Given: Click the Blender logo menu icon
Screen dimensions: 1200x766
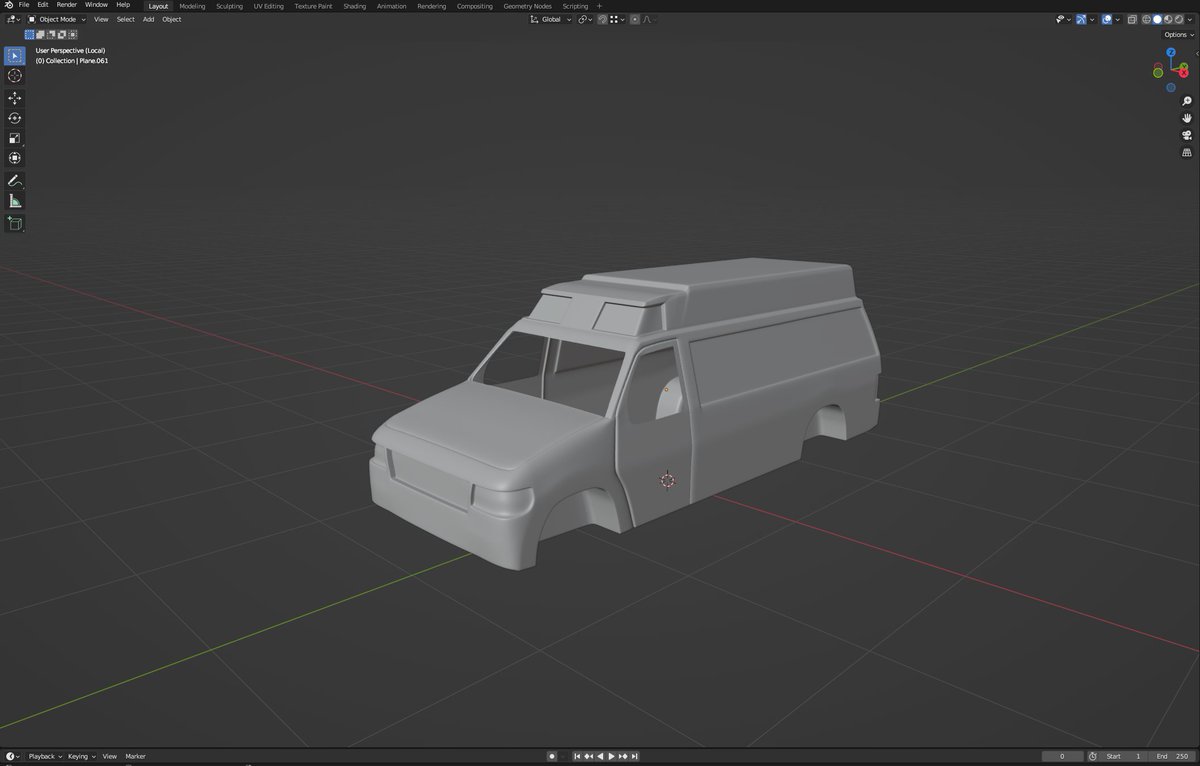Looking at the screenshot, I should coord(9,5).
